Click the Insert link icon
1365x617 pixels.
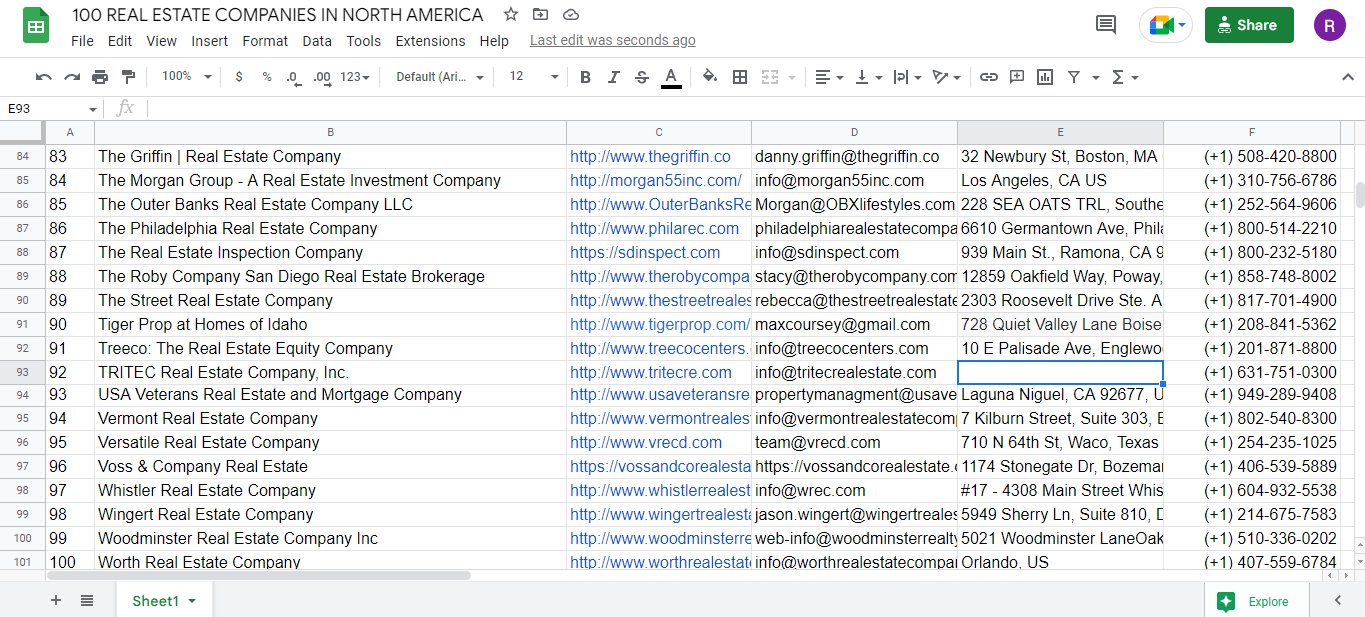(x=988, y=77)
